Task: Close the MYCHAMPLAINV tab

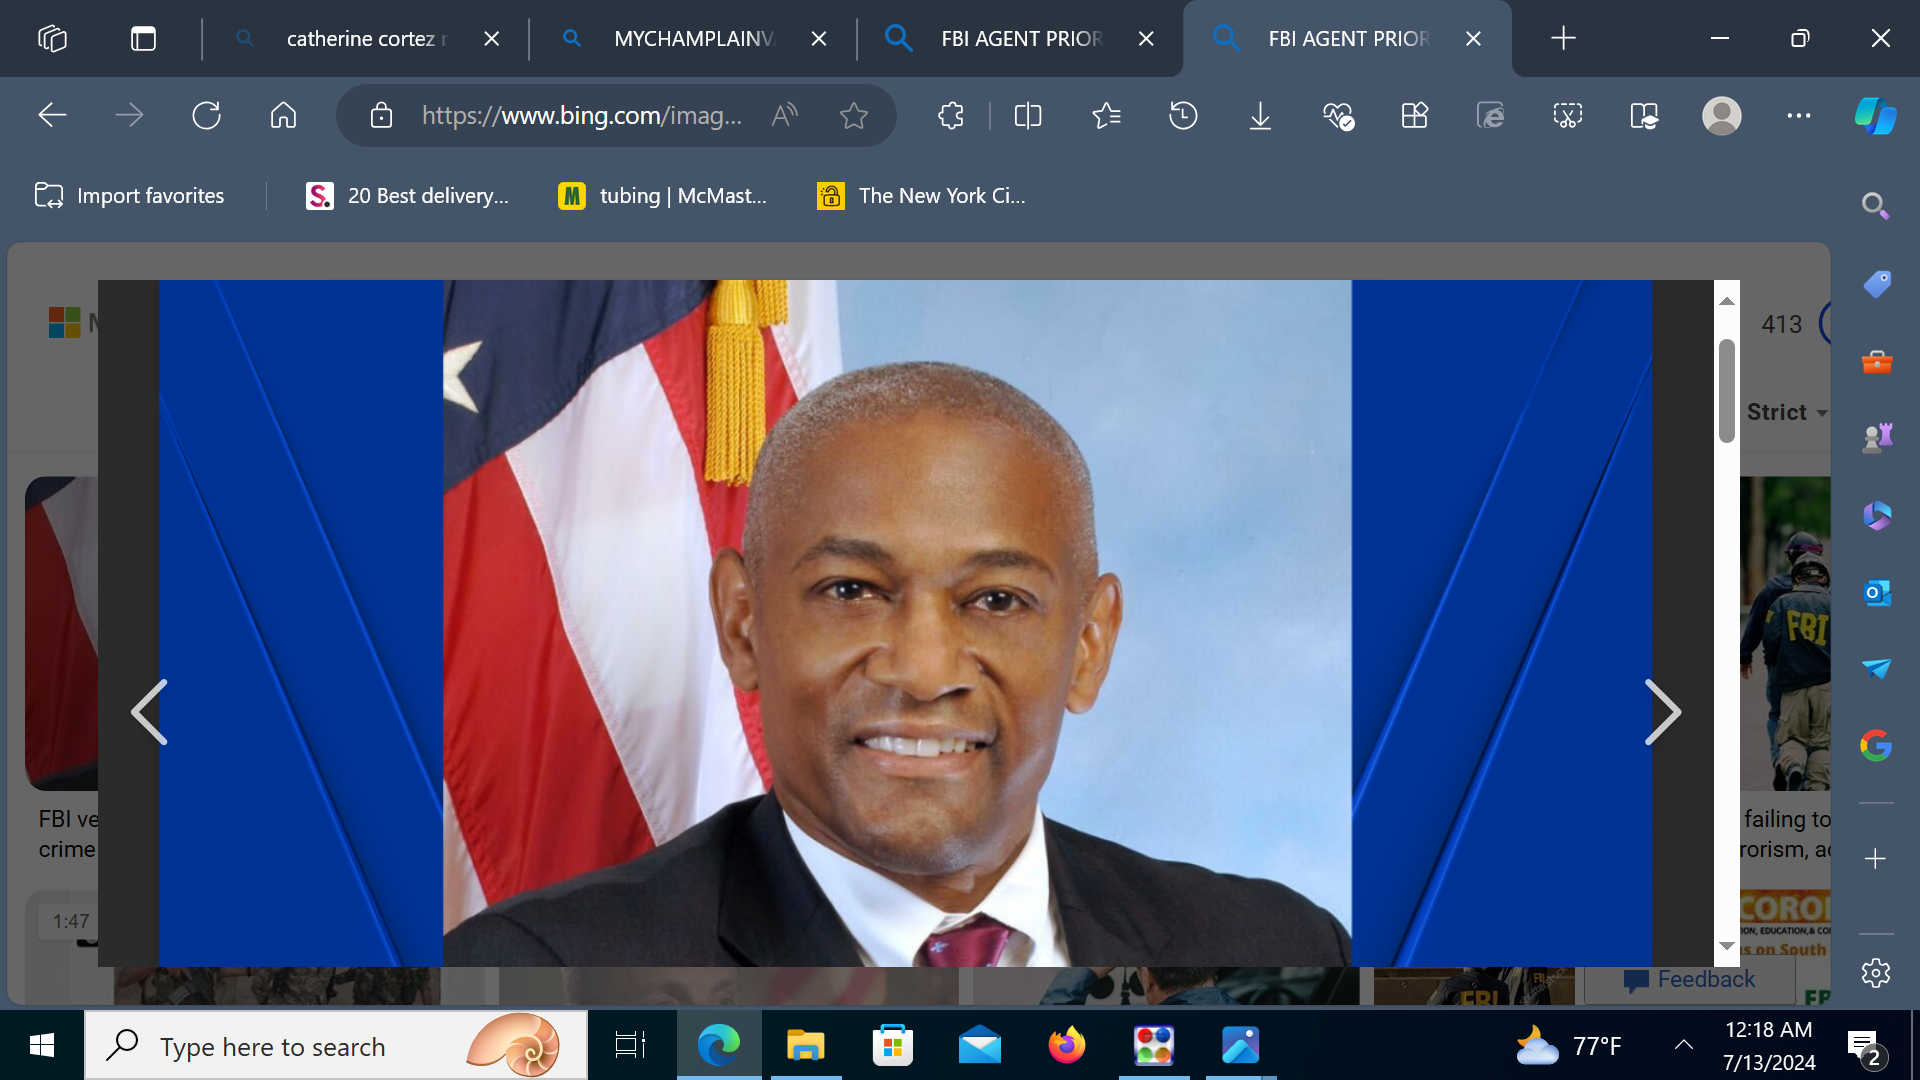Action: point(819,38)
